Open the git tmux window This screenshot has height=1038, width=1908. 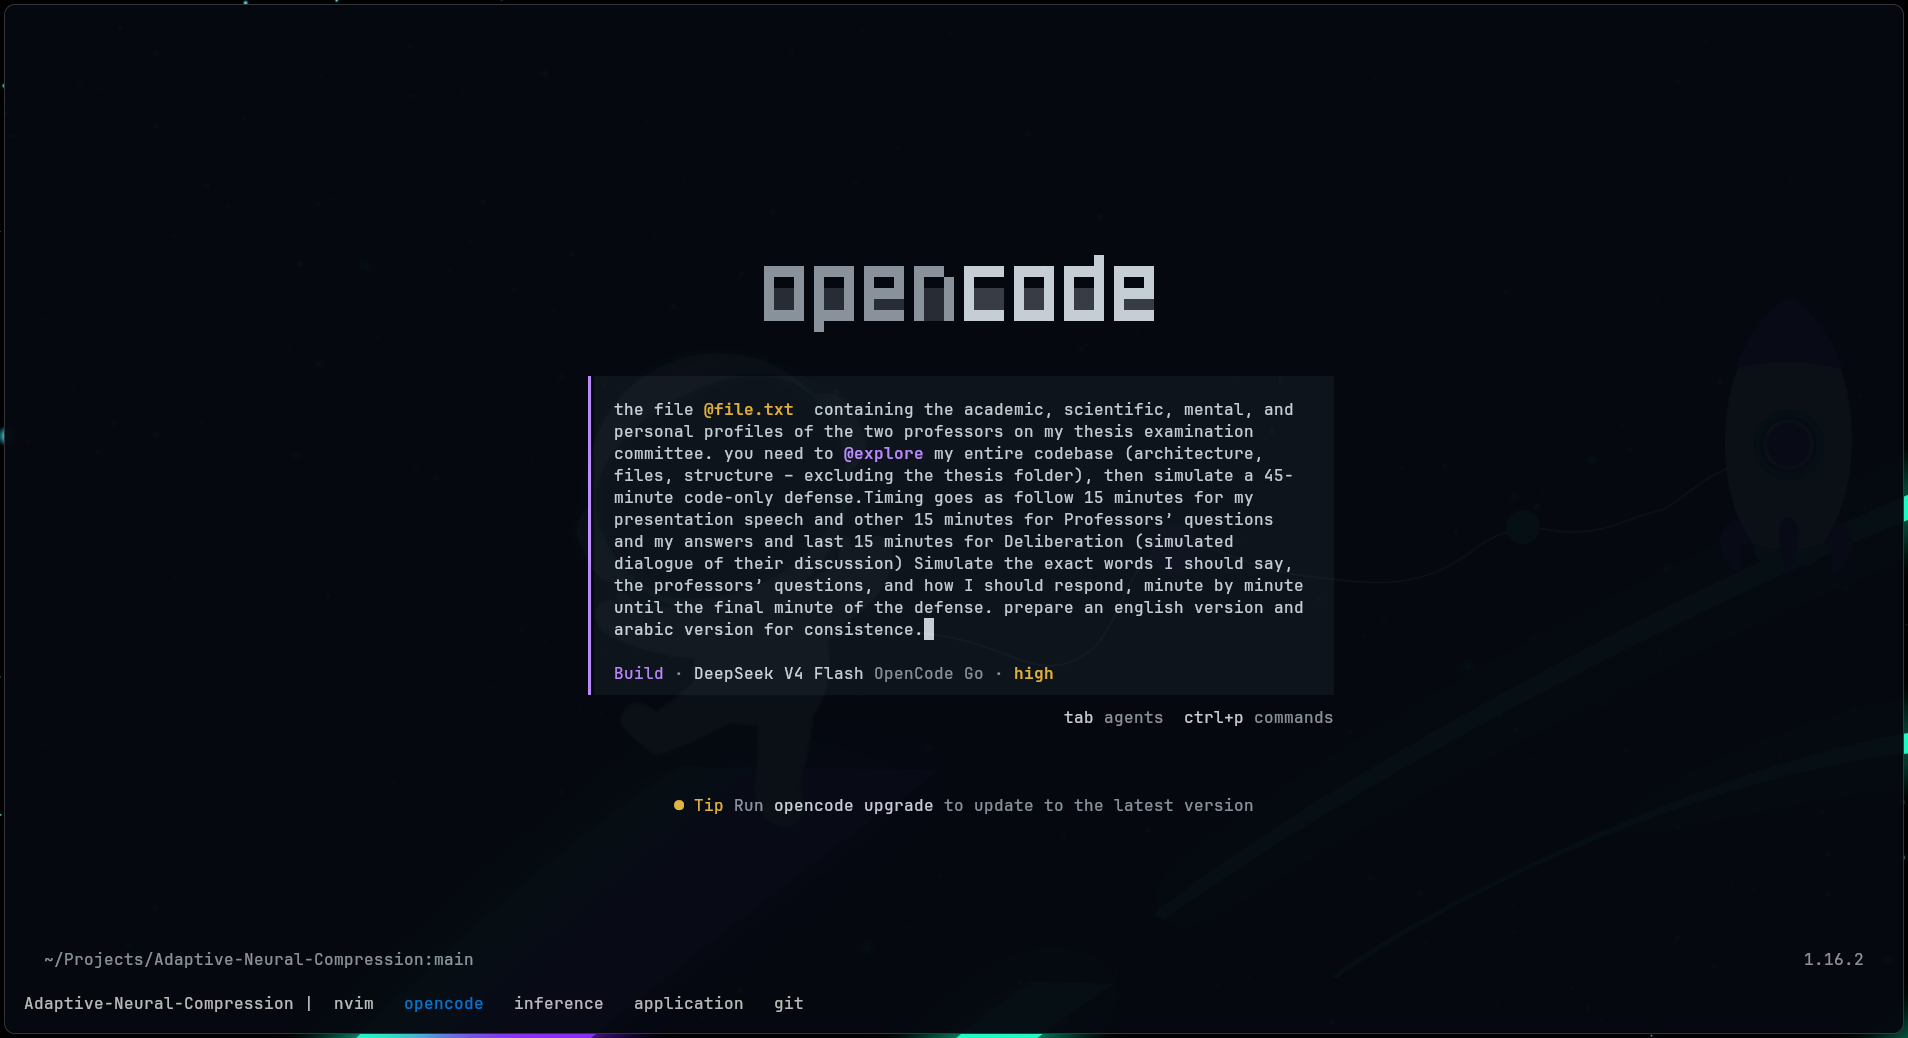coord(789,1003)
